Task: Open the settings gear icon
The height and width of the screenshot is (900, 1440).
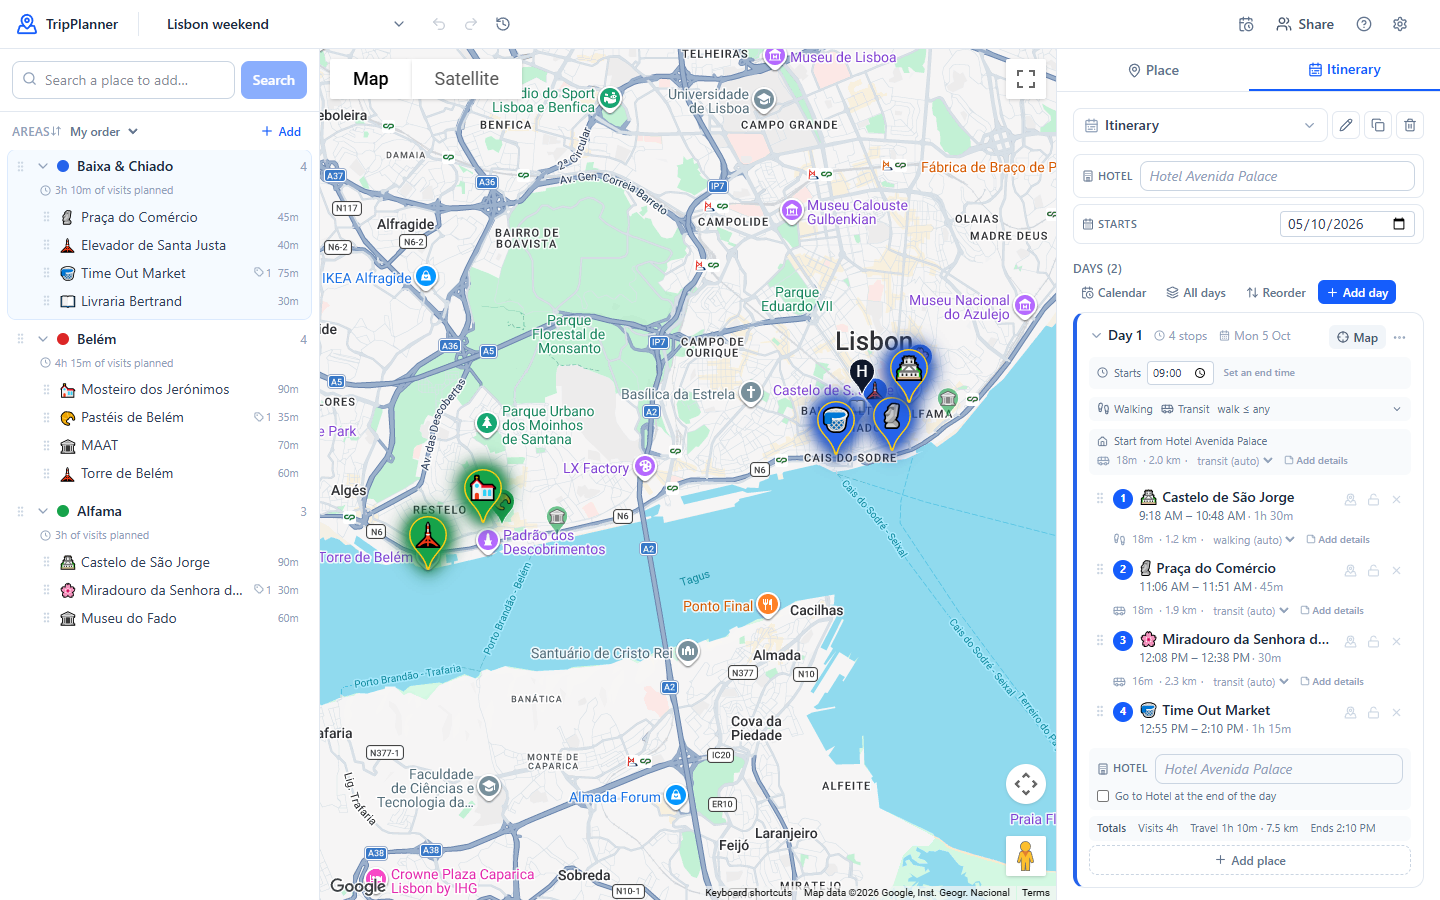Action: point(1400,24)
